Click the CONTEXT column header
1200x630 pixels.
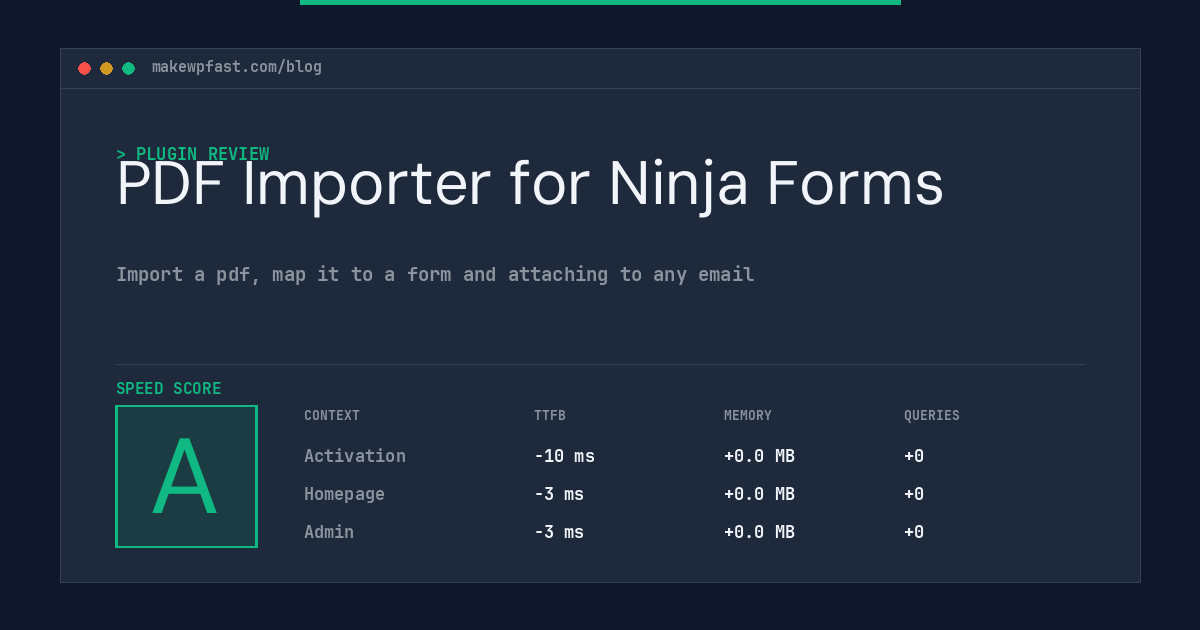pos(332,416)
